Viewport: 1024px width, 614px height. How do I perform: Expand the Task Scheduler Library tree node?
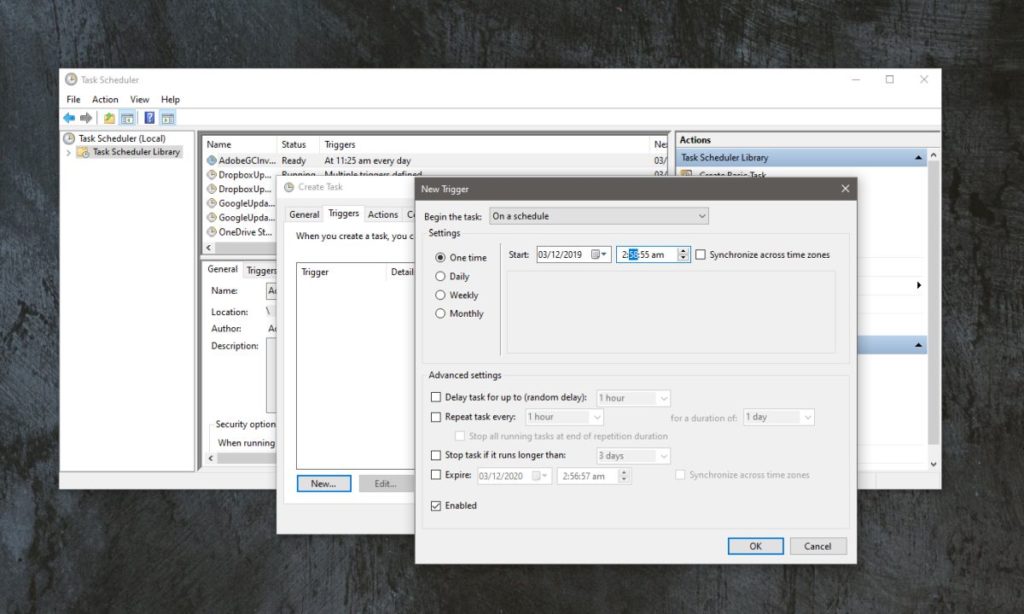(69, 152)
